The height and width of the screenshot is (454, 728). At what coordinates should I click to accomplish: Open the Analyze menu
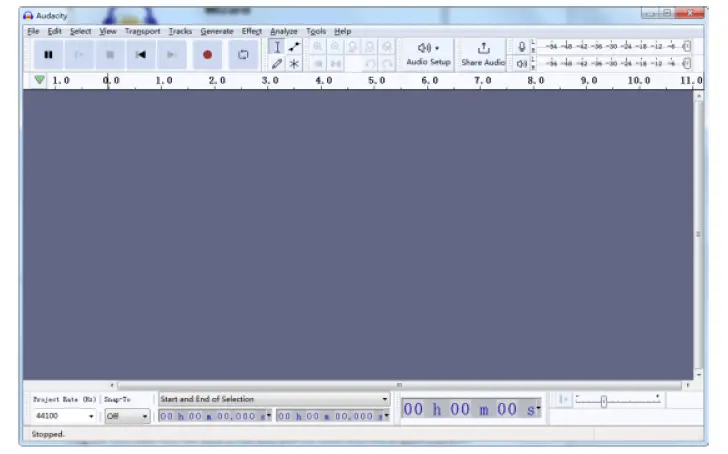point(284,31)
